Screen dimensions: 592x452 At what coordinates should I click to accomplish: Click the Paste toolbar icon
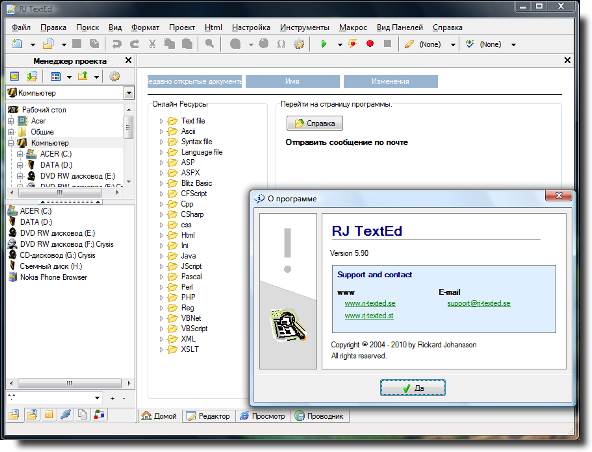pyautogui.click(x=187, y=44)
